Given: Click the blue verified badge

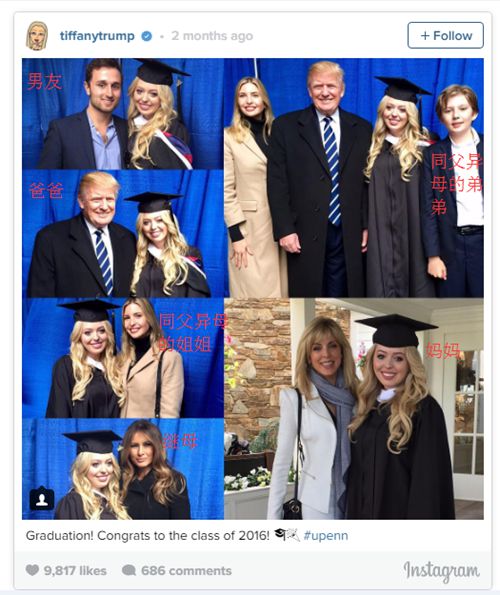Looking at the screenshot, I should coord(146,36).
